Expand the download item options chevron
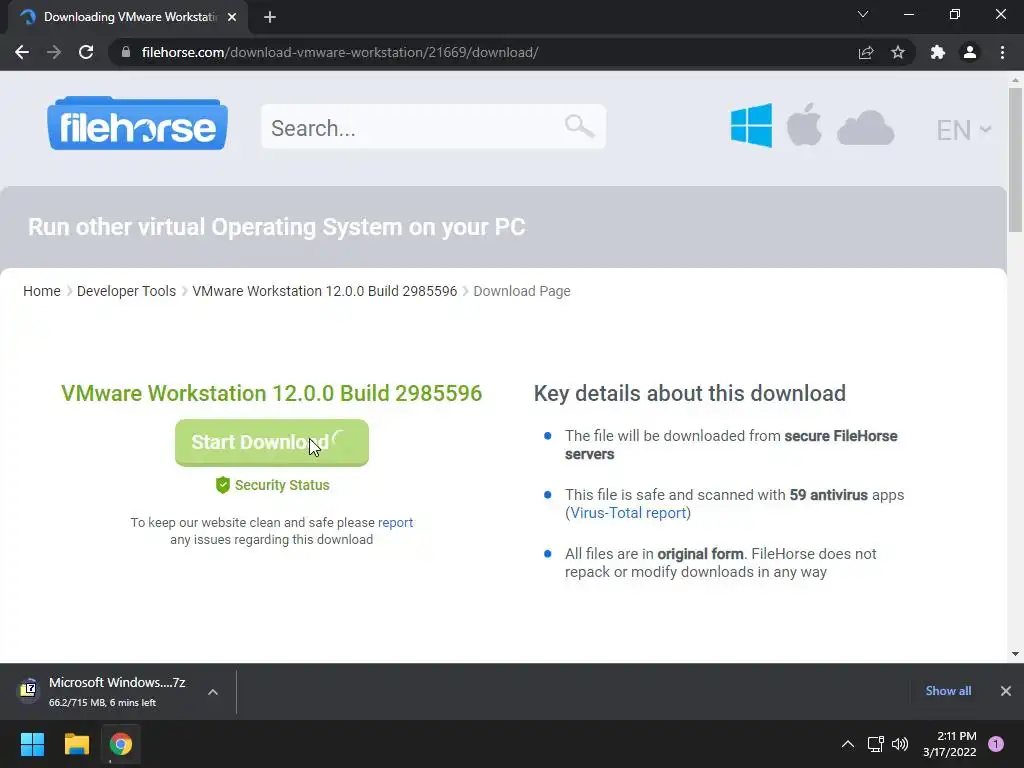The width and height of the screenshot is (1024, 768). 213,692
